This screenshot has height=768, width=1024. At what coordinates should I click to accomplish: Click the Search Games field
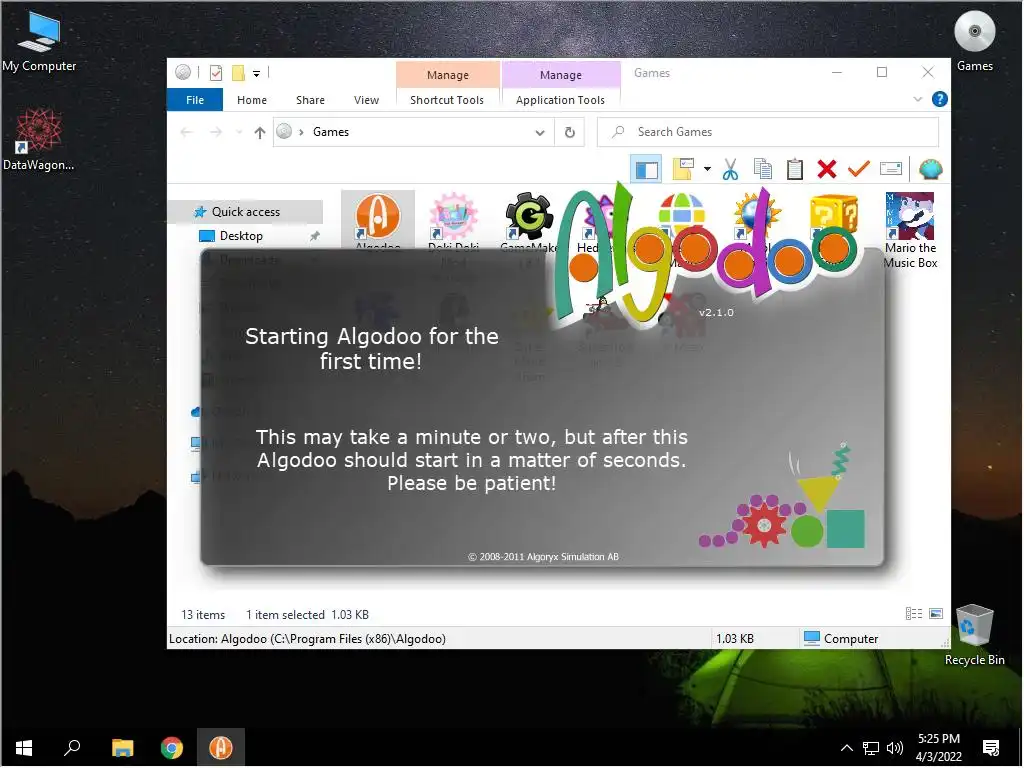point(768,132)
